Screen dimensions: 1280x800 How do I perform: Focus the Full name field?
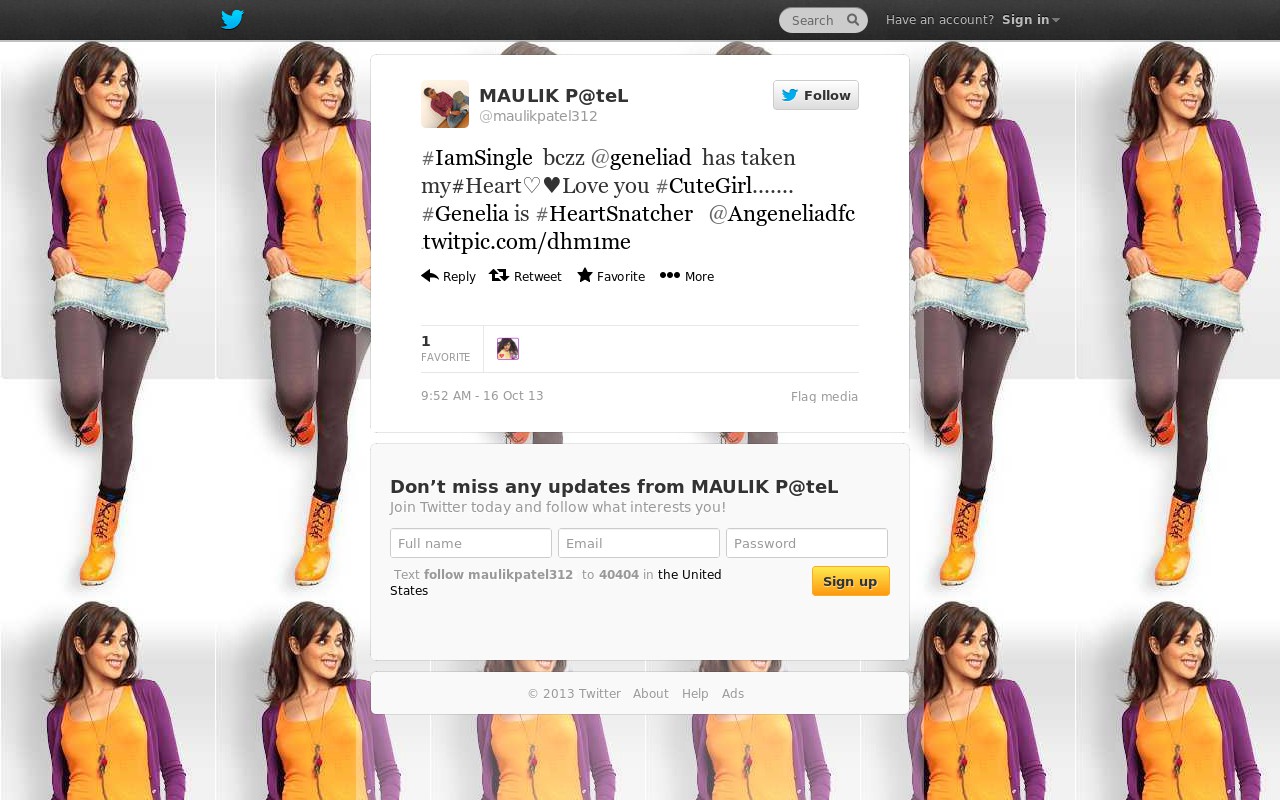pyautogui.click(x=471, y=543)
